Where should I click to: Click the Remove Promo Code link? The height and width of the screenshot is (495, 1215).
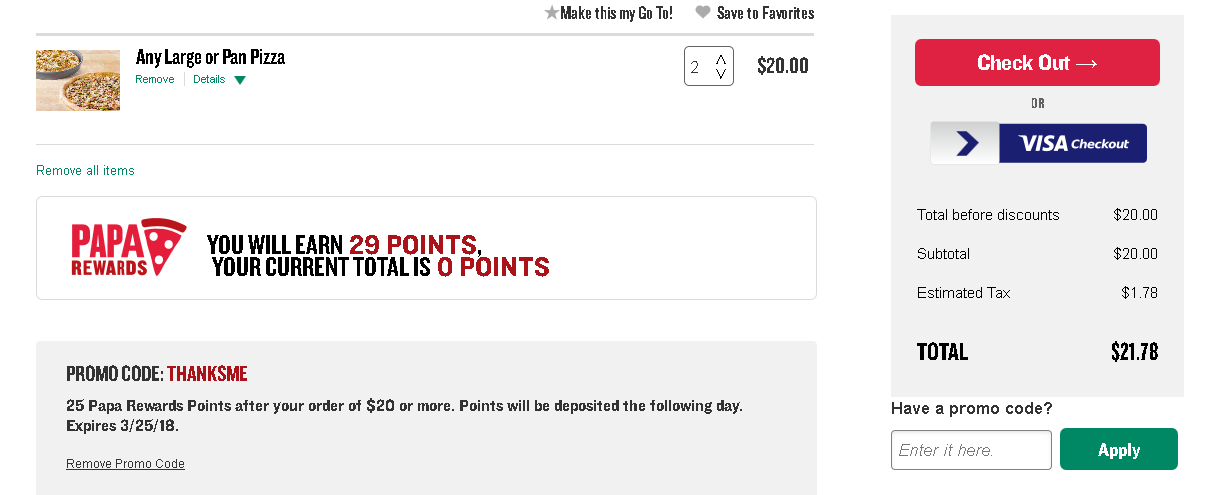125,464
